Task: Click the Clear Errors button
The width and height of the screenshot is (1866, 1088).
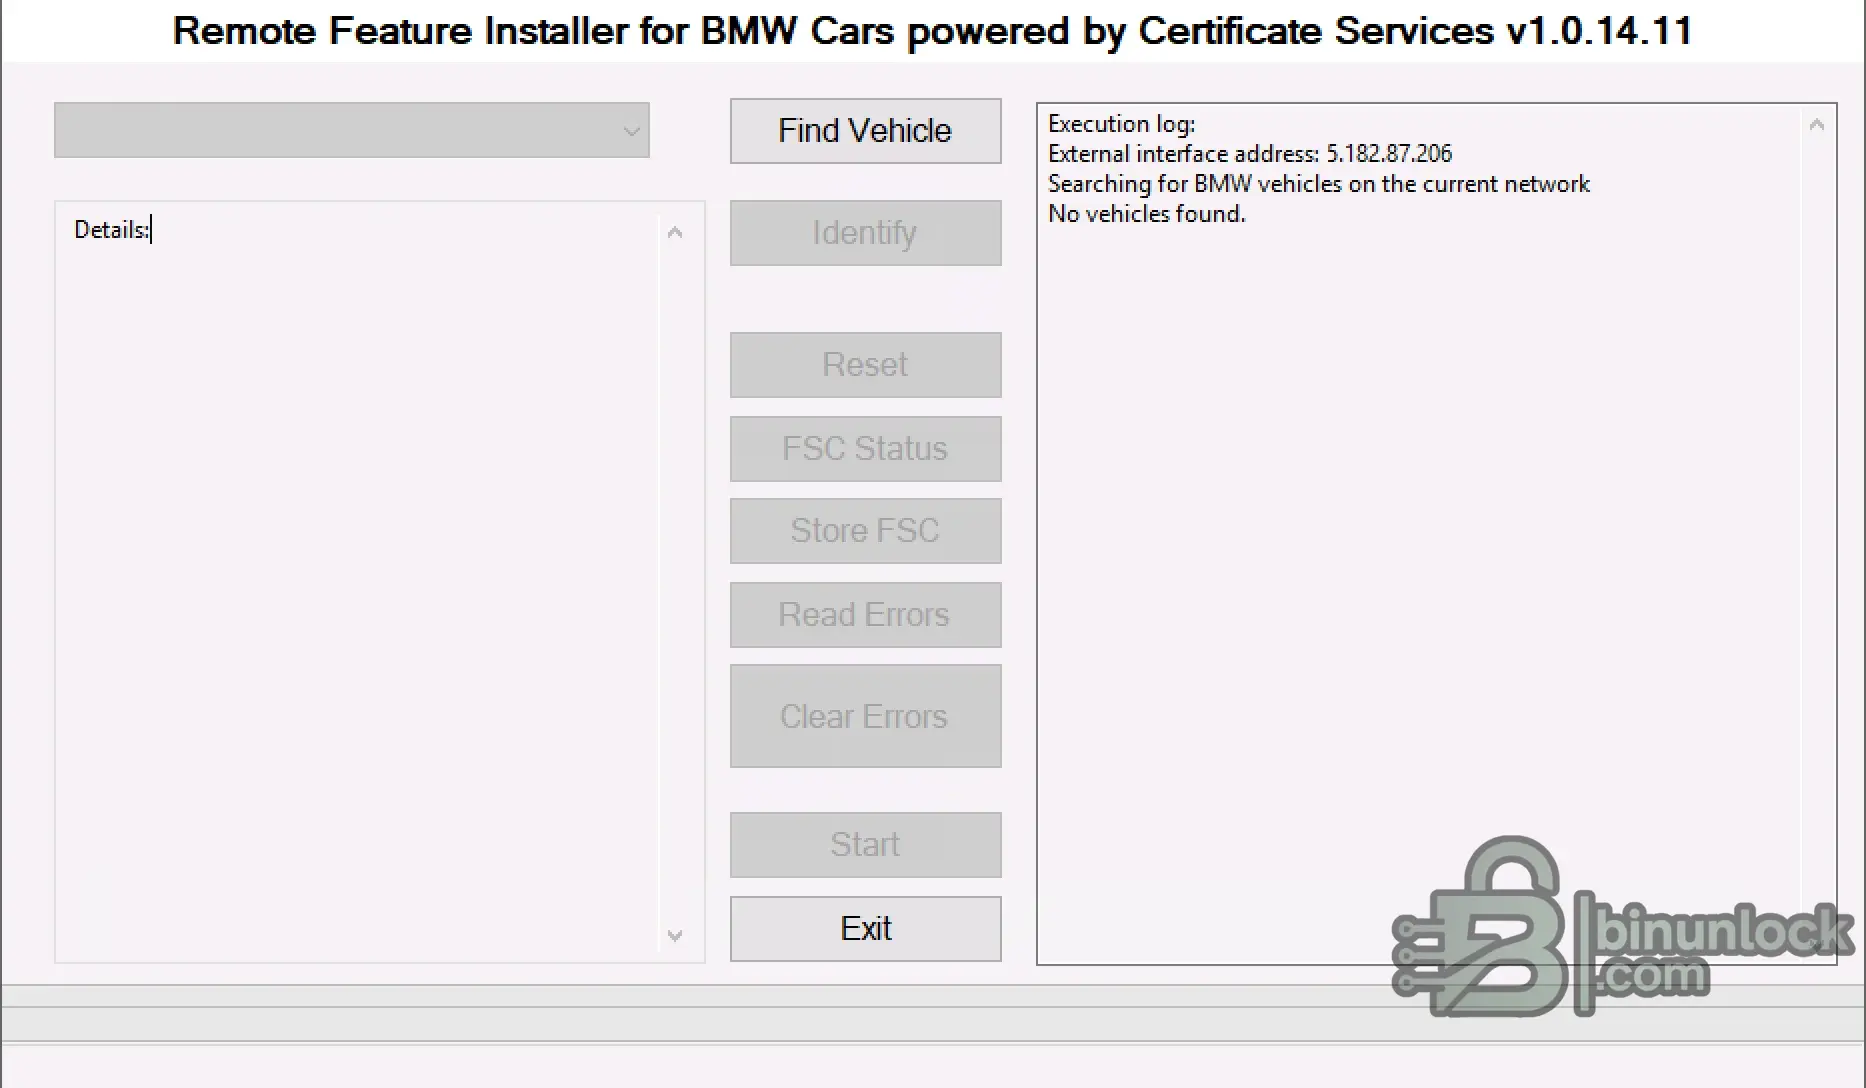Action: coord(865,716)
